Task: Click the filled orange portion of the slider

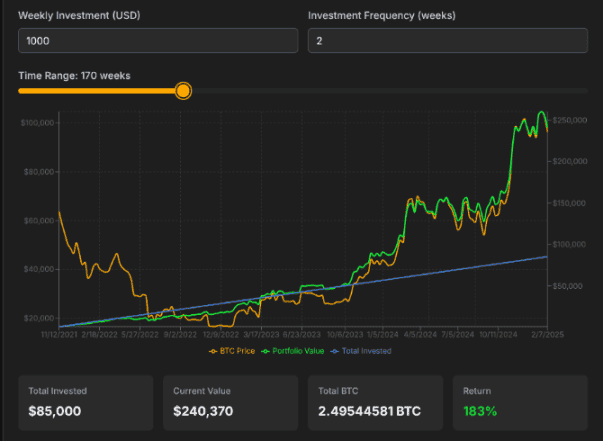Action: pyautogui.click(x=98, y=91)
